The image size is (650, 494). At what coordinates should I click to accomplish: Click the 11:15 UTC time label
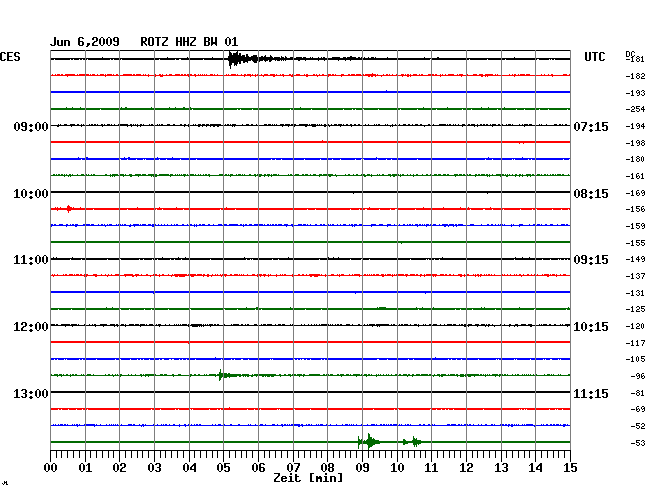[591, 393]
